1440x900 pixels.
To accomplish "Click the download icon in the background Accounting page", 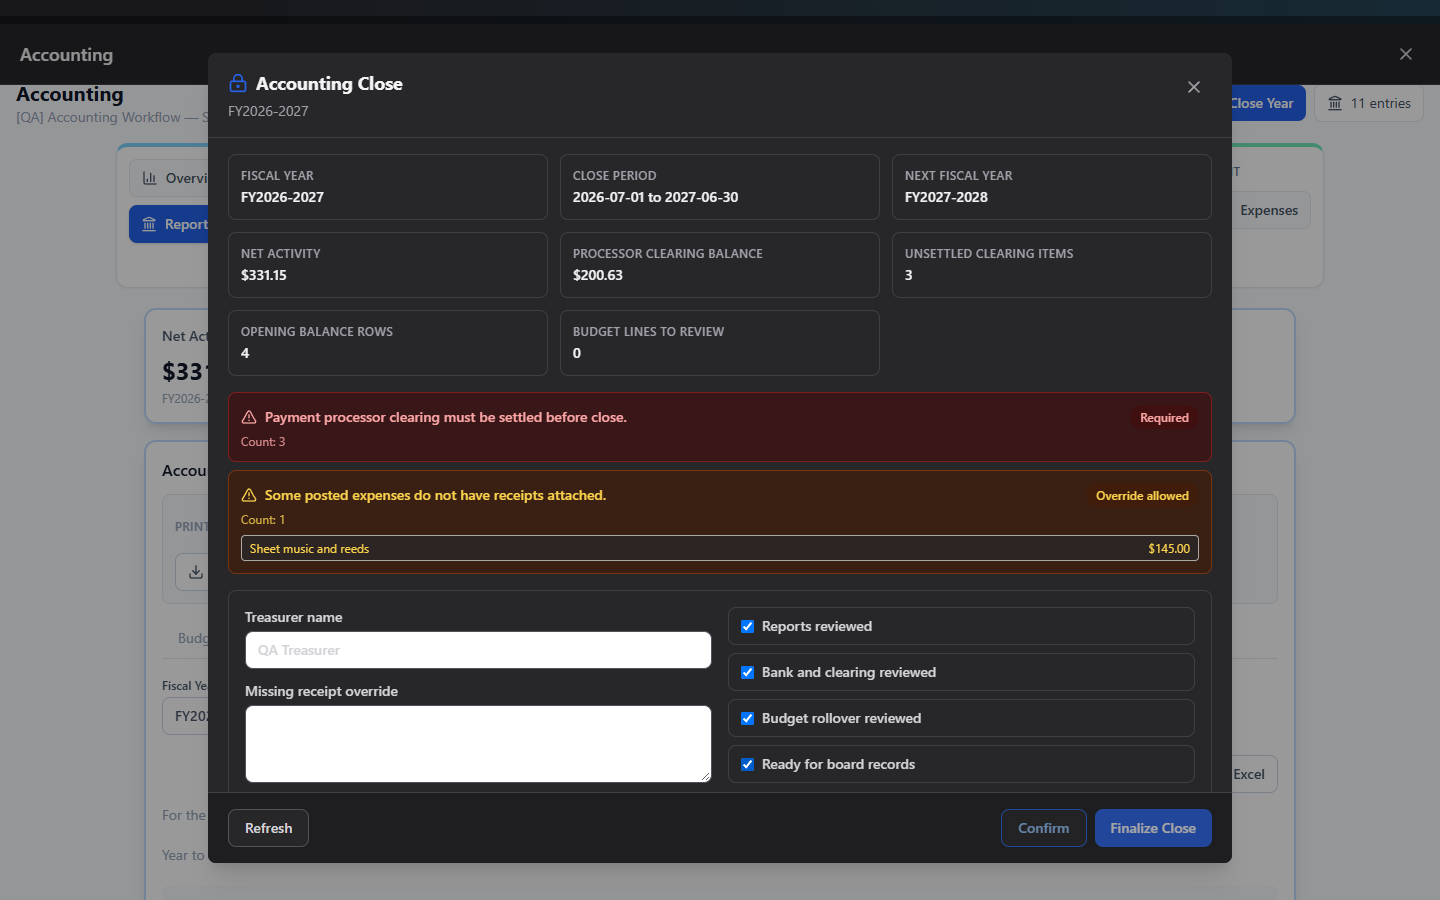I will pyautogui.click(x=196, y=572).
